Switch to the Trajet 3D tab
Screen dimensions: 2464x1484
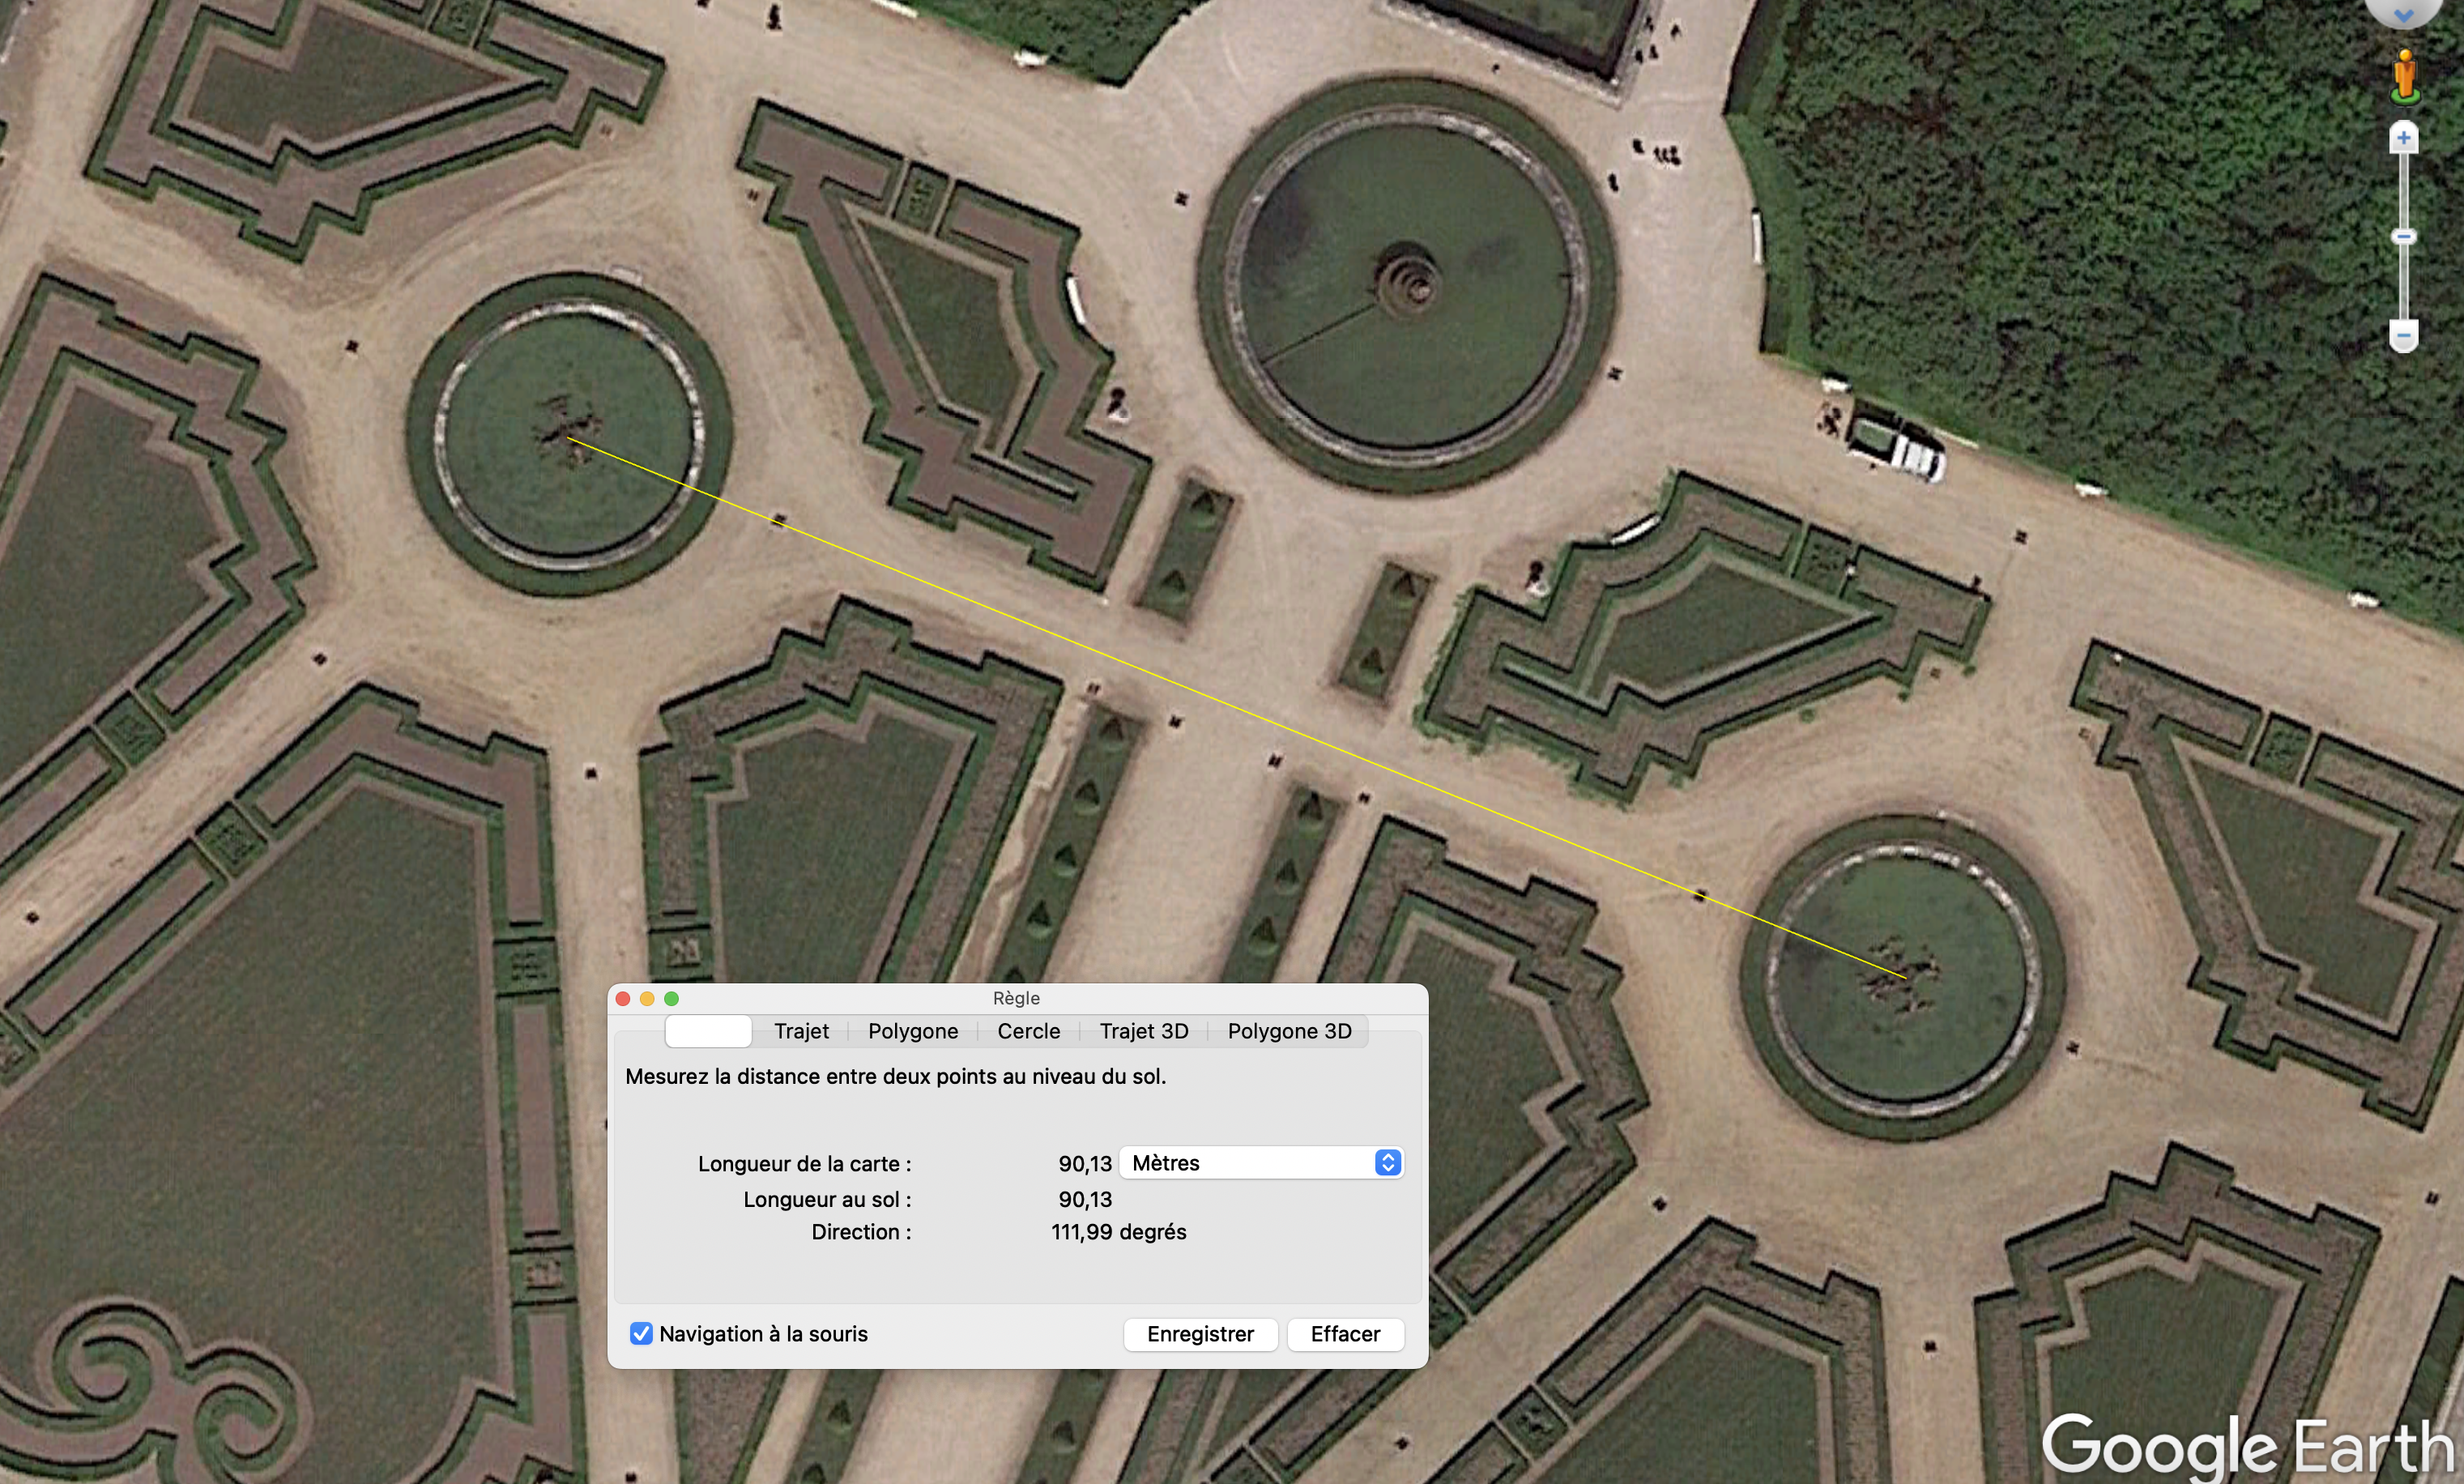coord(1144,1031)
